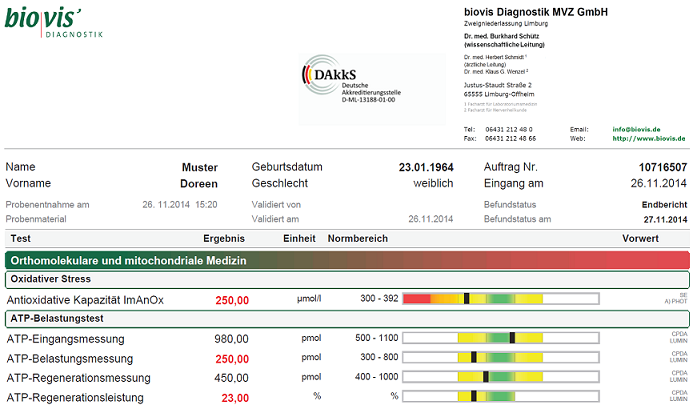Click the 'Validiert von' label
This screenshot has width=697, height=413.
[x=276, y=205]
